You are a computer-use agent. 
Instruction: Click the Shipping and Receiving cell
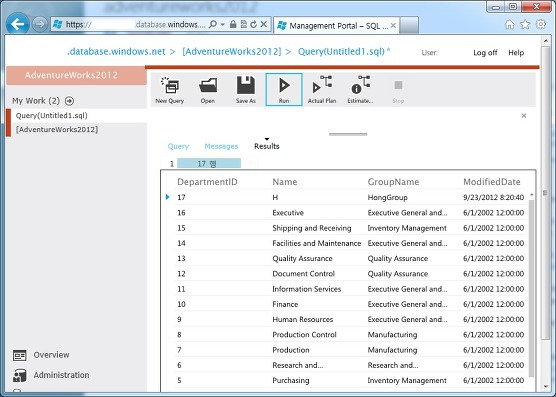click(311, 228)
